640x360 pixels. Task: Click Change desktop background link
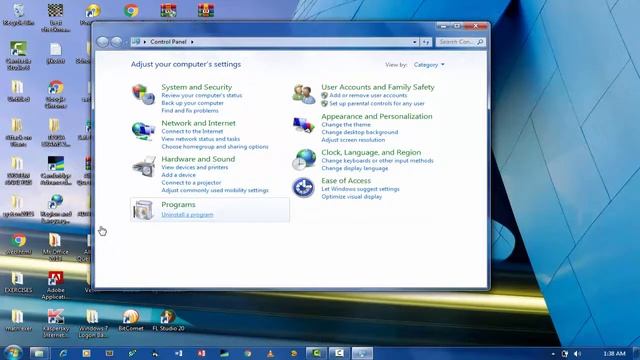(360, 132)
